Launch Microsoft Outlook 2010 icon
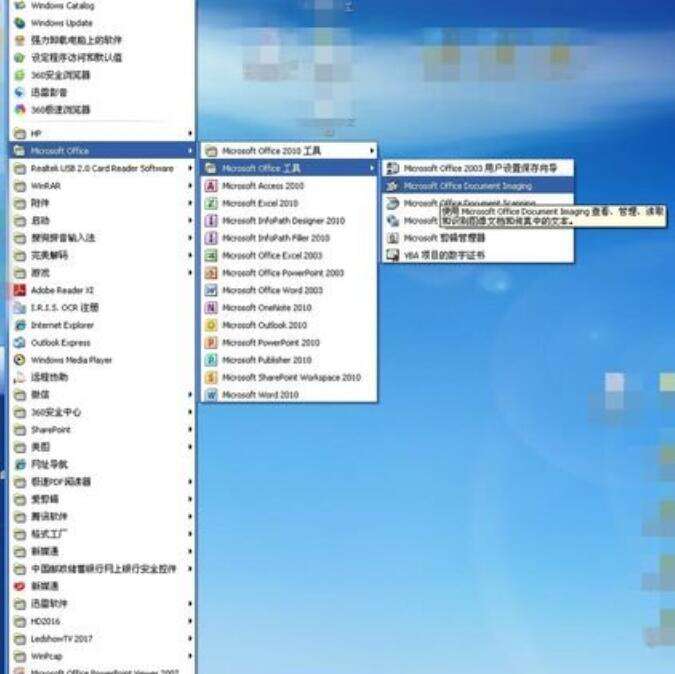 click(211, 325)
